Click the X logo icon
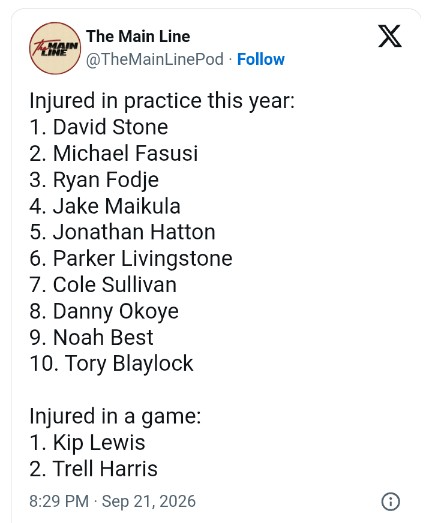The image size is (432, 523). point(390,36)
